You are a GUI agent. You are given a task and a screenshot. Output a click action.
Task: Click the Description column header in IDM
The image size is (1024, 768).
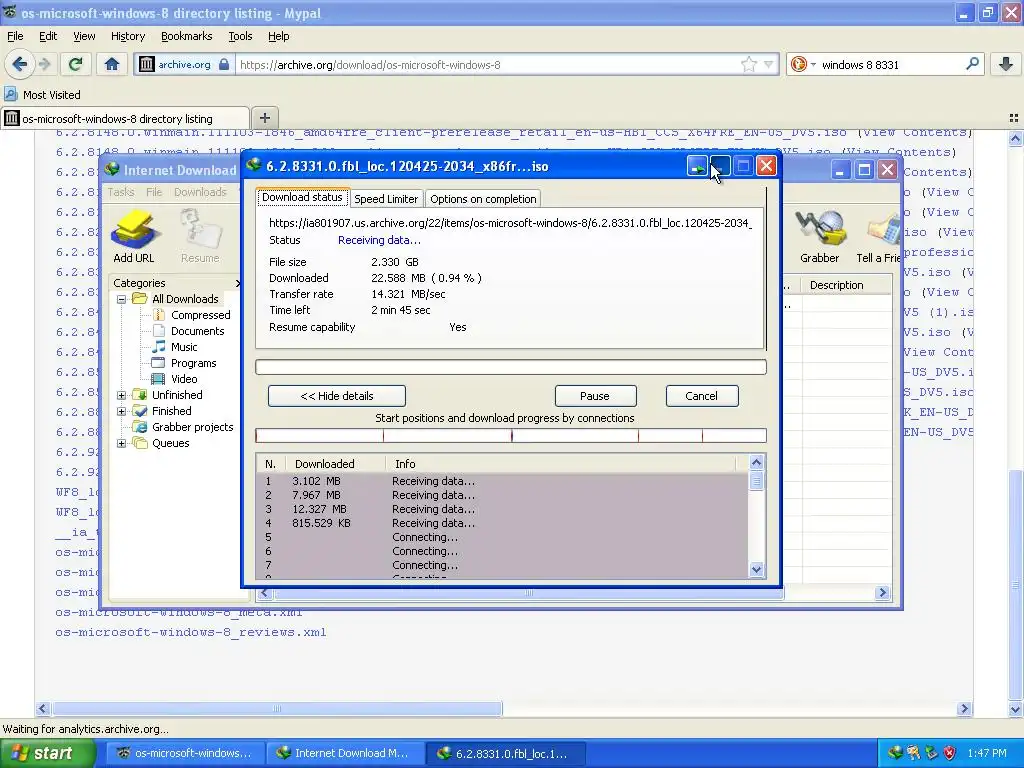pyautogui.click(x=837, y=285)
